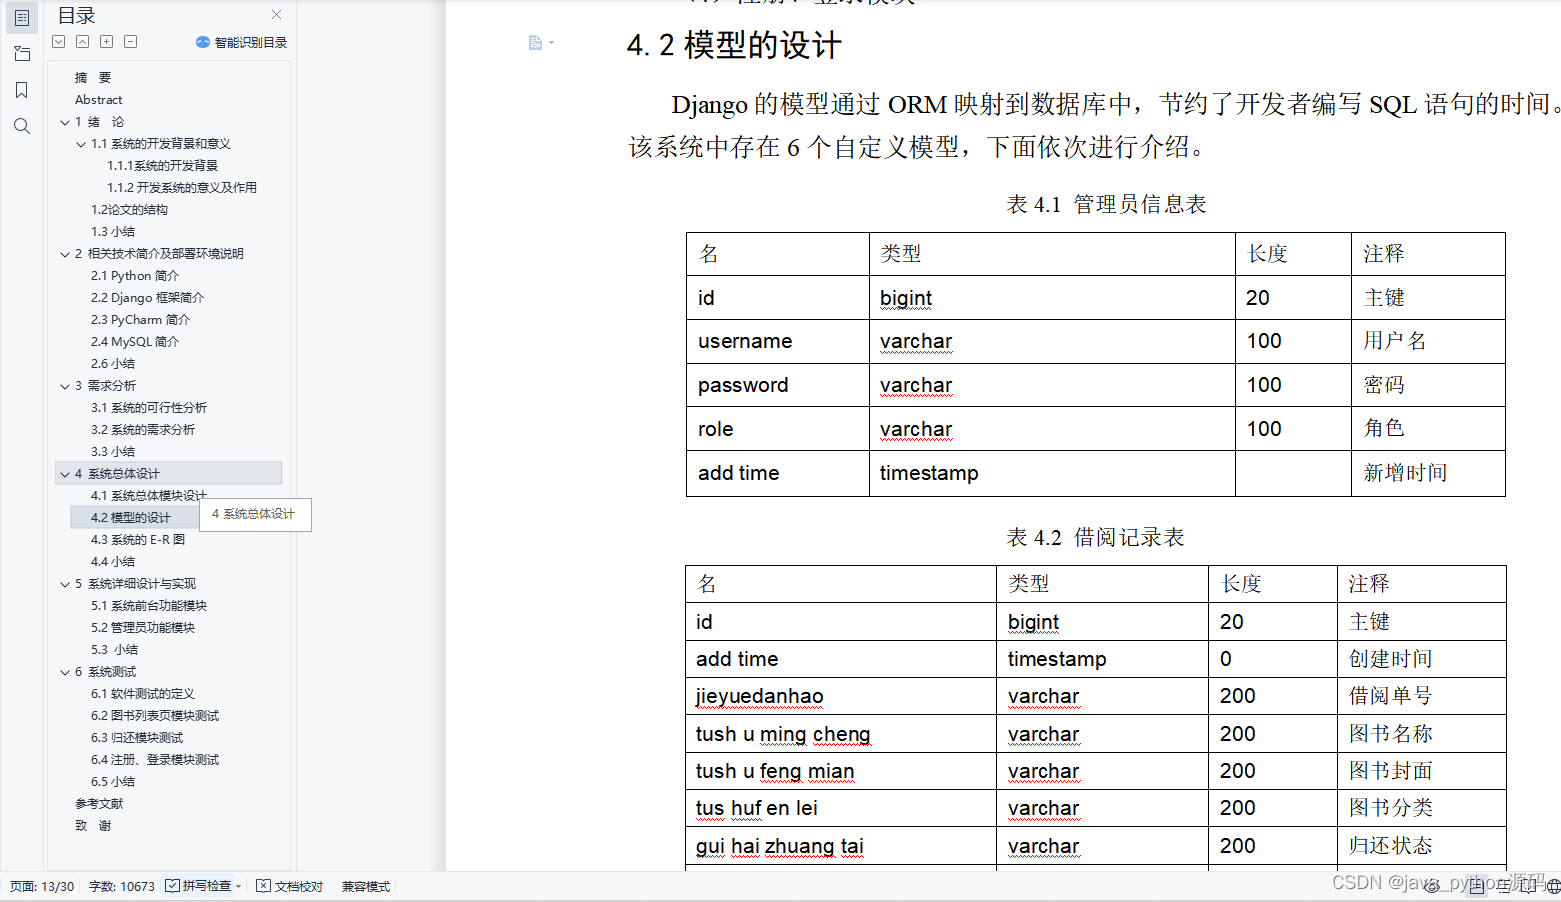Jump to 1.2论文的结构
Viewport: 1561px width, 902px height.
point(129,210)
